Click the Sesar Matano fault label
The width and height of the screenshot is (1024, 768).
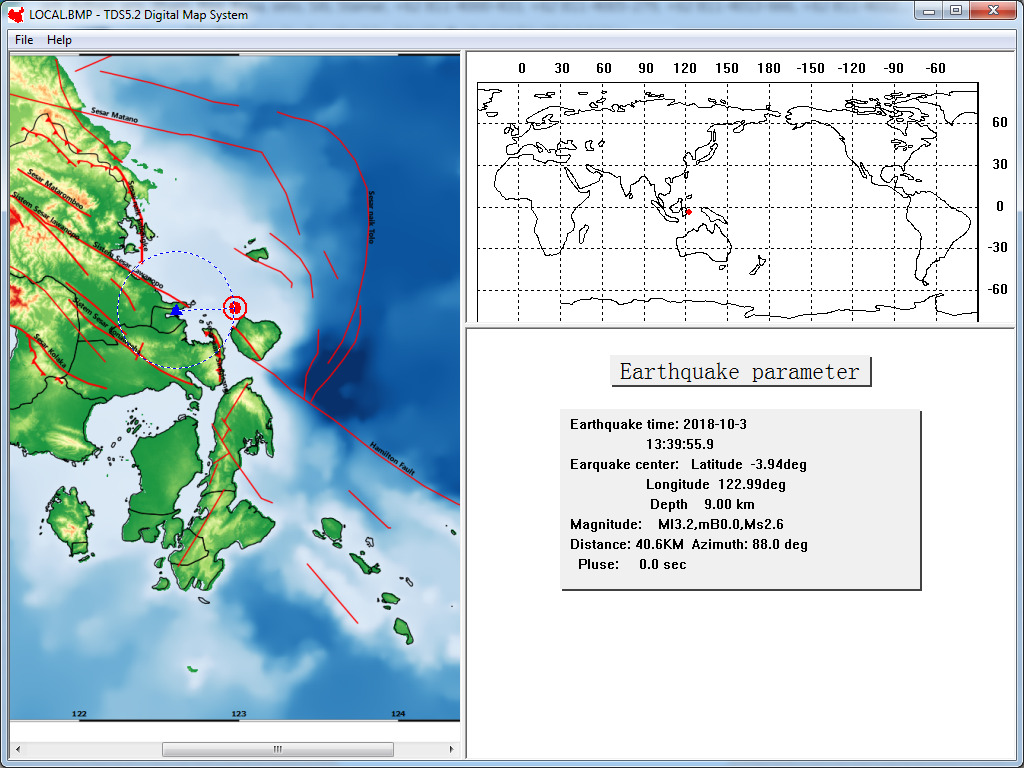pos(114,114)
